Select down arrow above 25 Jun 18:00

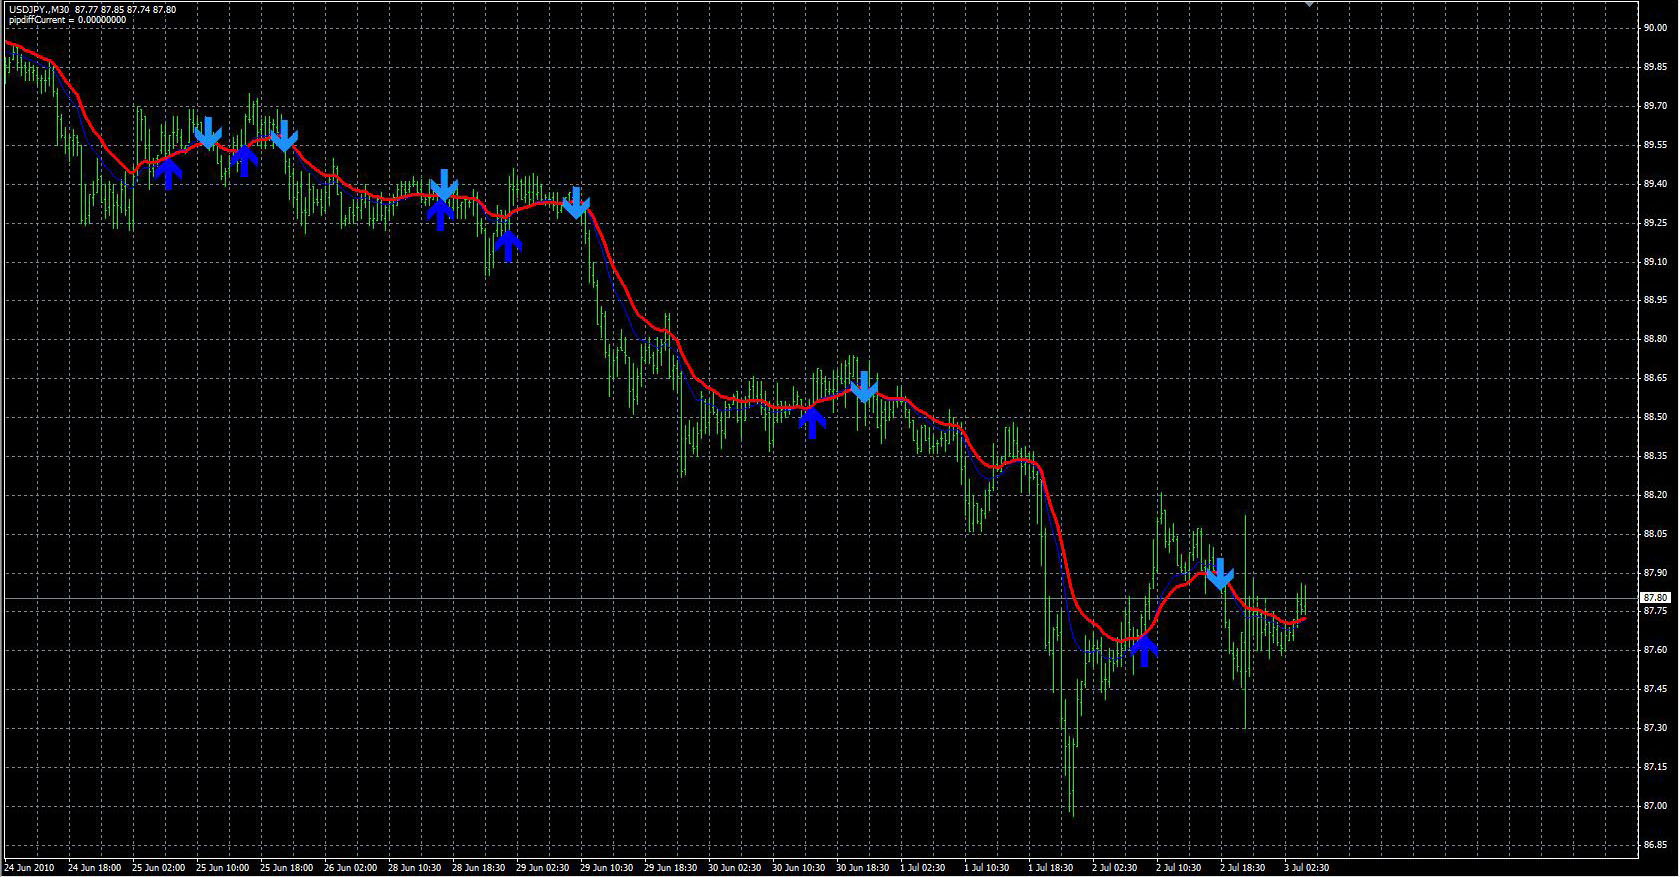pos(284,135)
